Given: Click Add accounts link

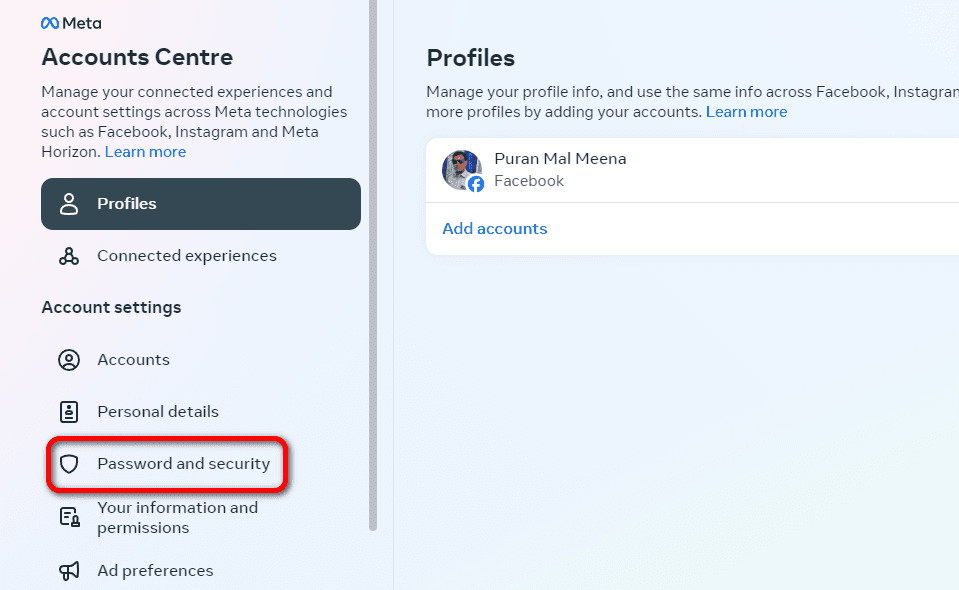Looking at the screenshot, I should pyautogui.click(x=494, y=229).
